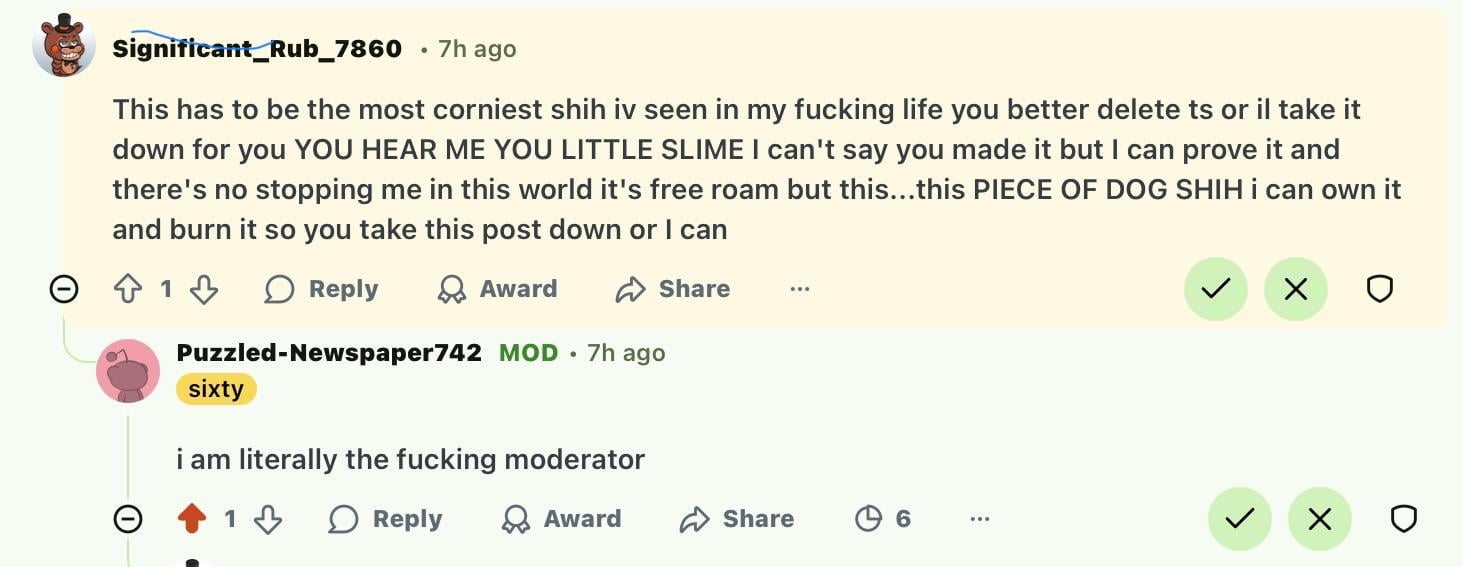Open mod shield on Puzzled-Newspaper742's reply

coord(1403,519)
